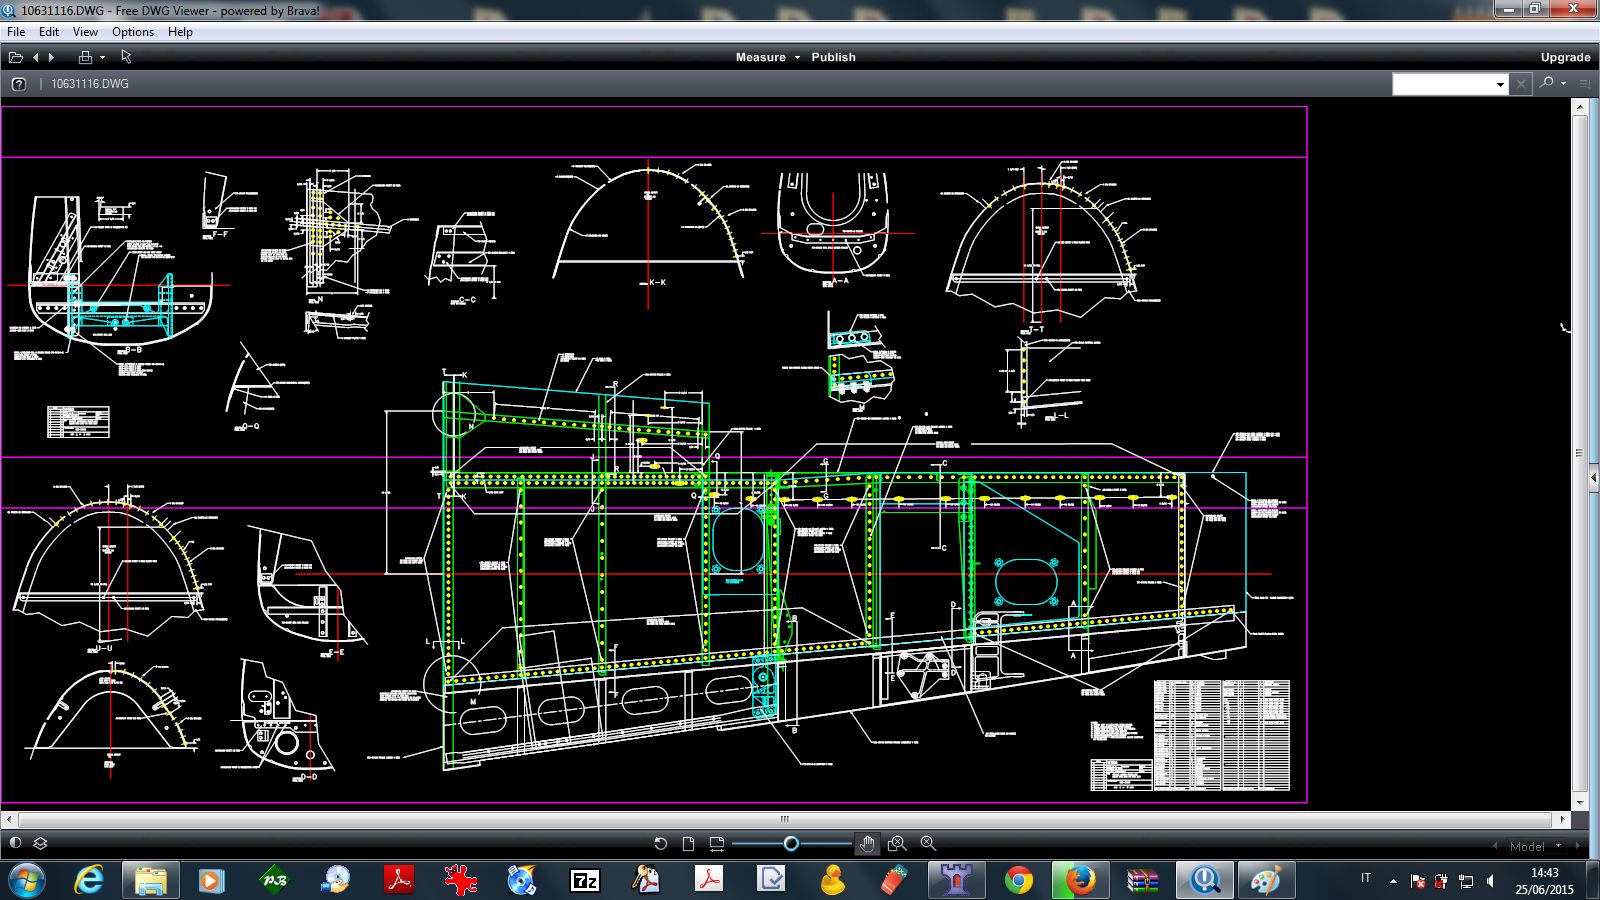Screen dimensions: 1600x900
Task: Click the fit width icon
Action: 716,844
